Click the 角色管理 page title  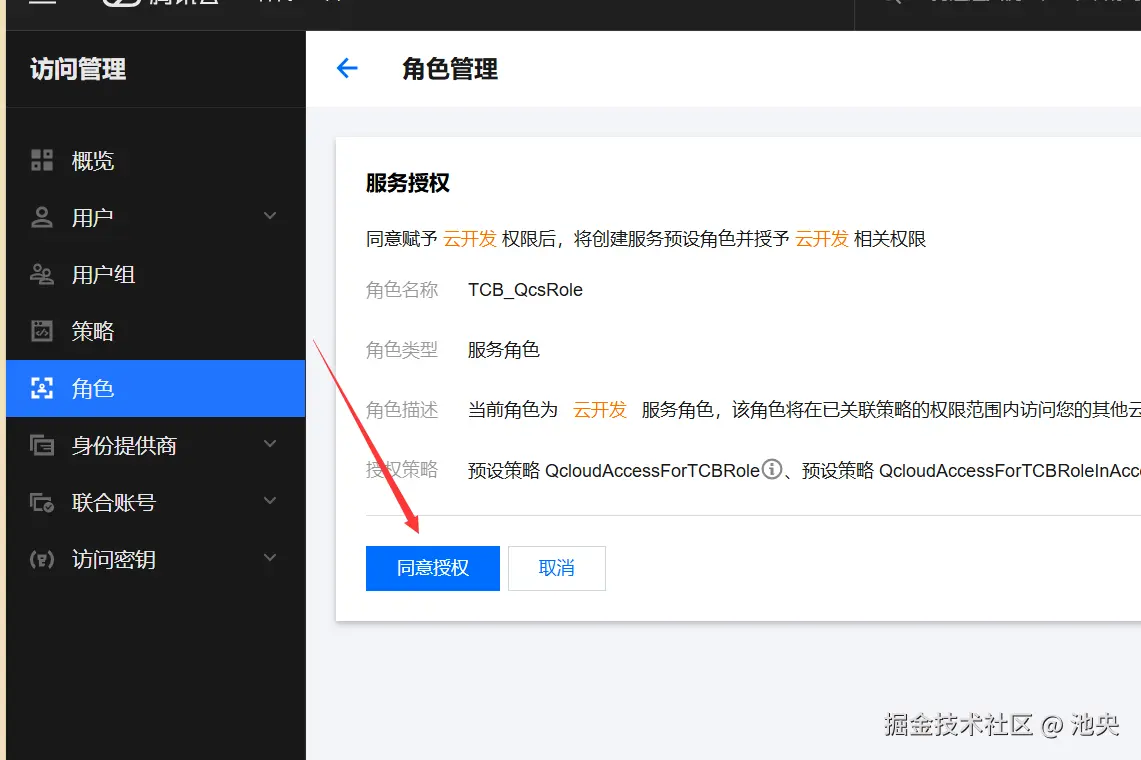pos(450,69)
